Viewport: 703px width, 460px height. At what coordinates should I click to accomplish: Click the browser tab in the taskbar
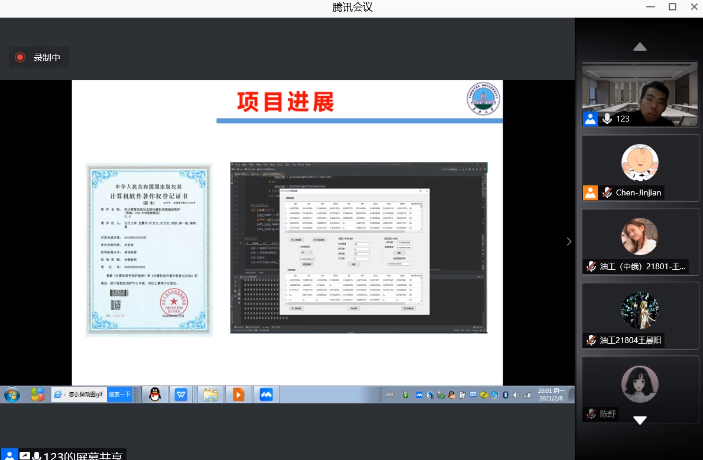78,395
